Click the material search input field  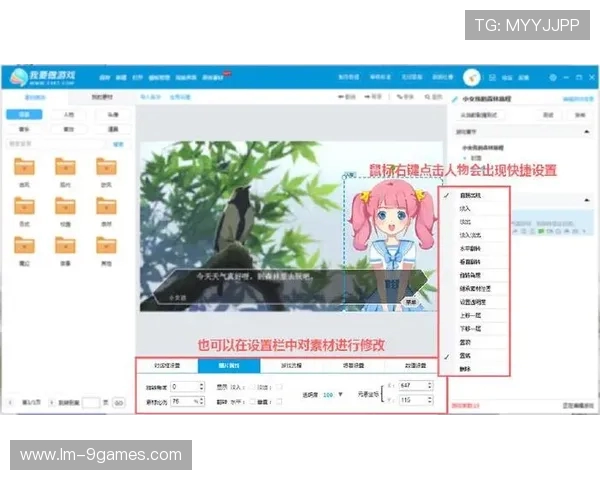tap(56, 144)
